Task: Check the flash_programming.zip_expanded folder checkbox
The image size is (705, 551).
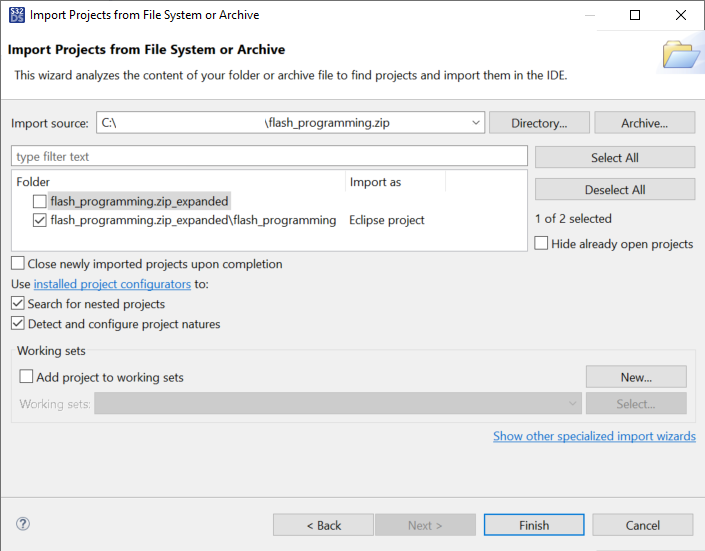Action: pos(39,201)
